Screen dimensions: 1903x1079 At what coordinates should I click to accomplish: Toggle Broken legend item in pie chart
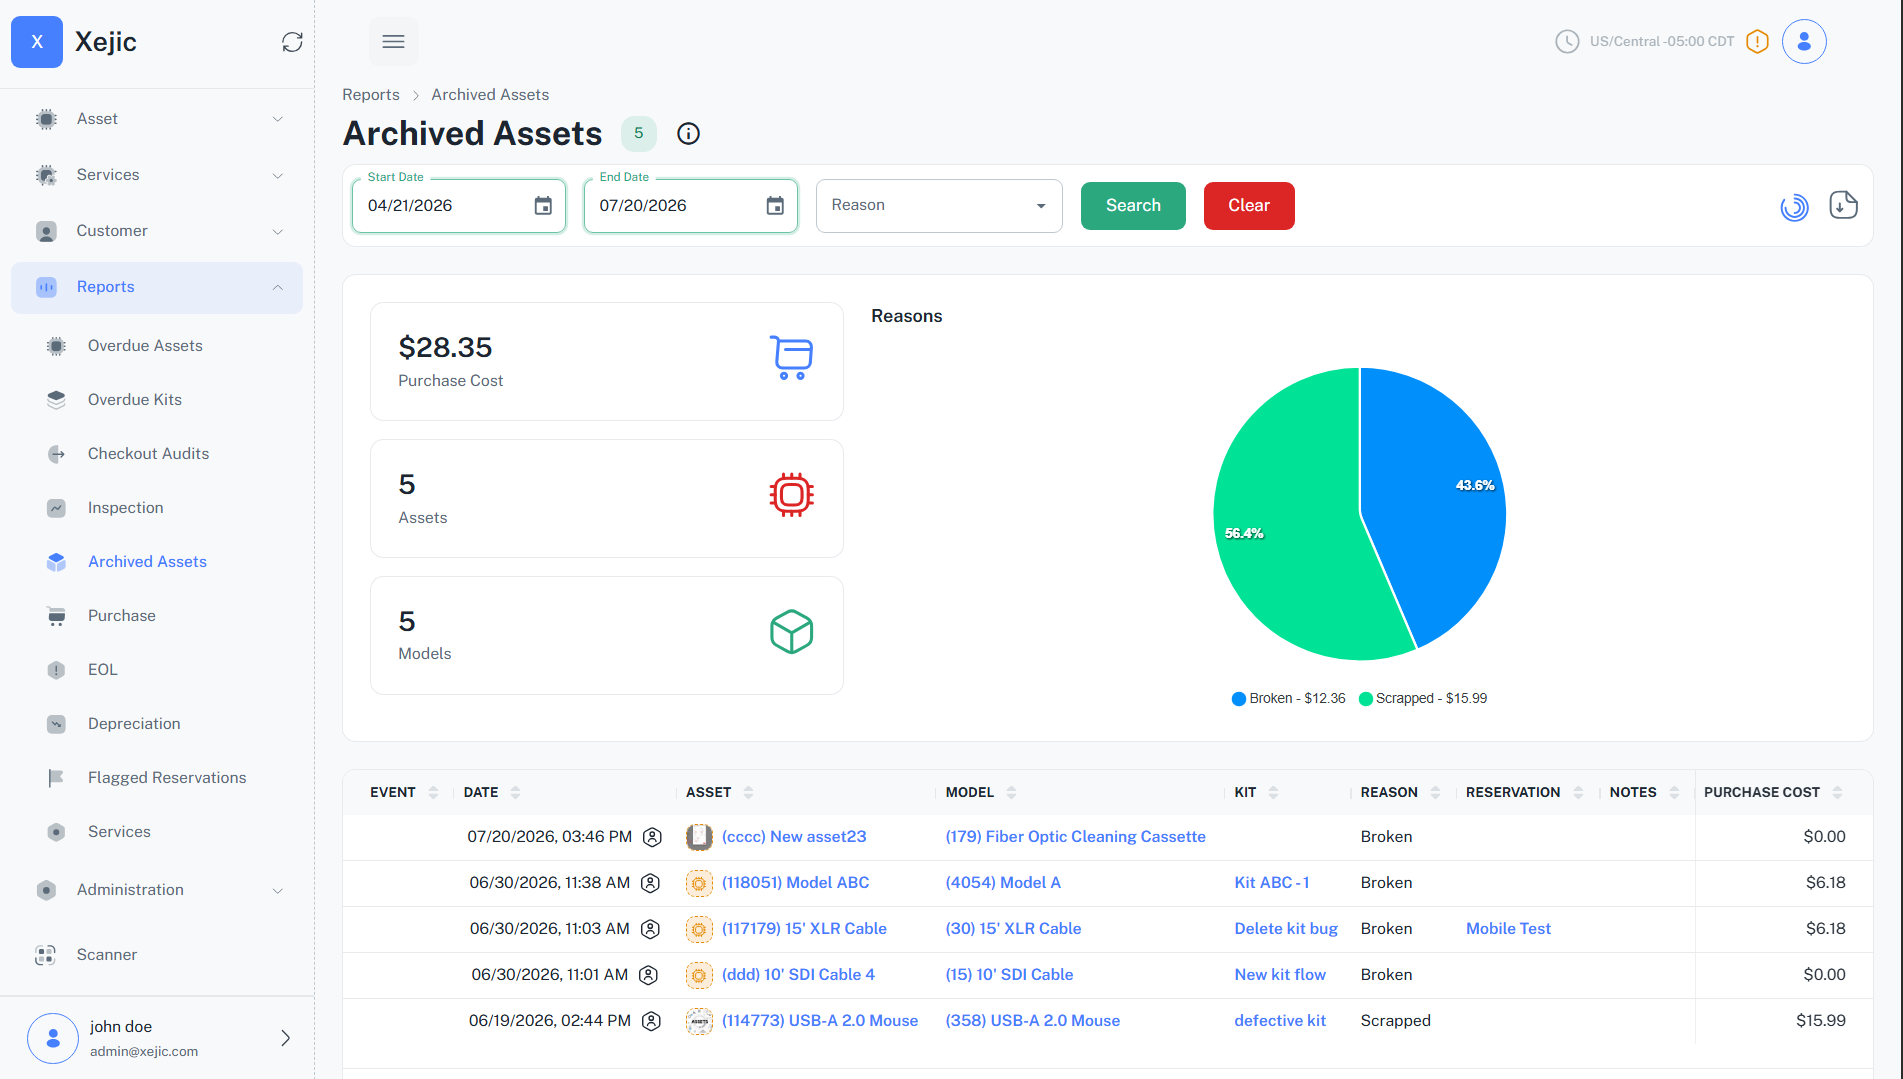[1289, 698]
